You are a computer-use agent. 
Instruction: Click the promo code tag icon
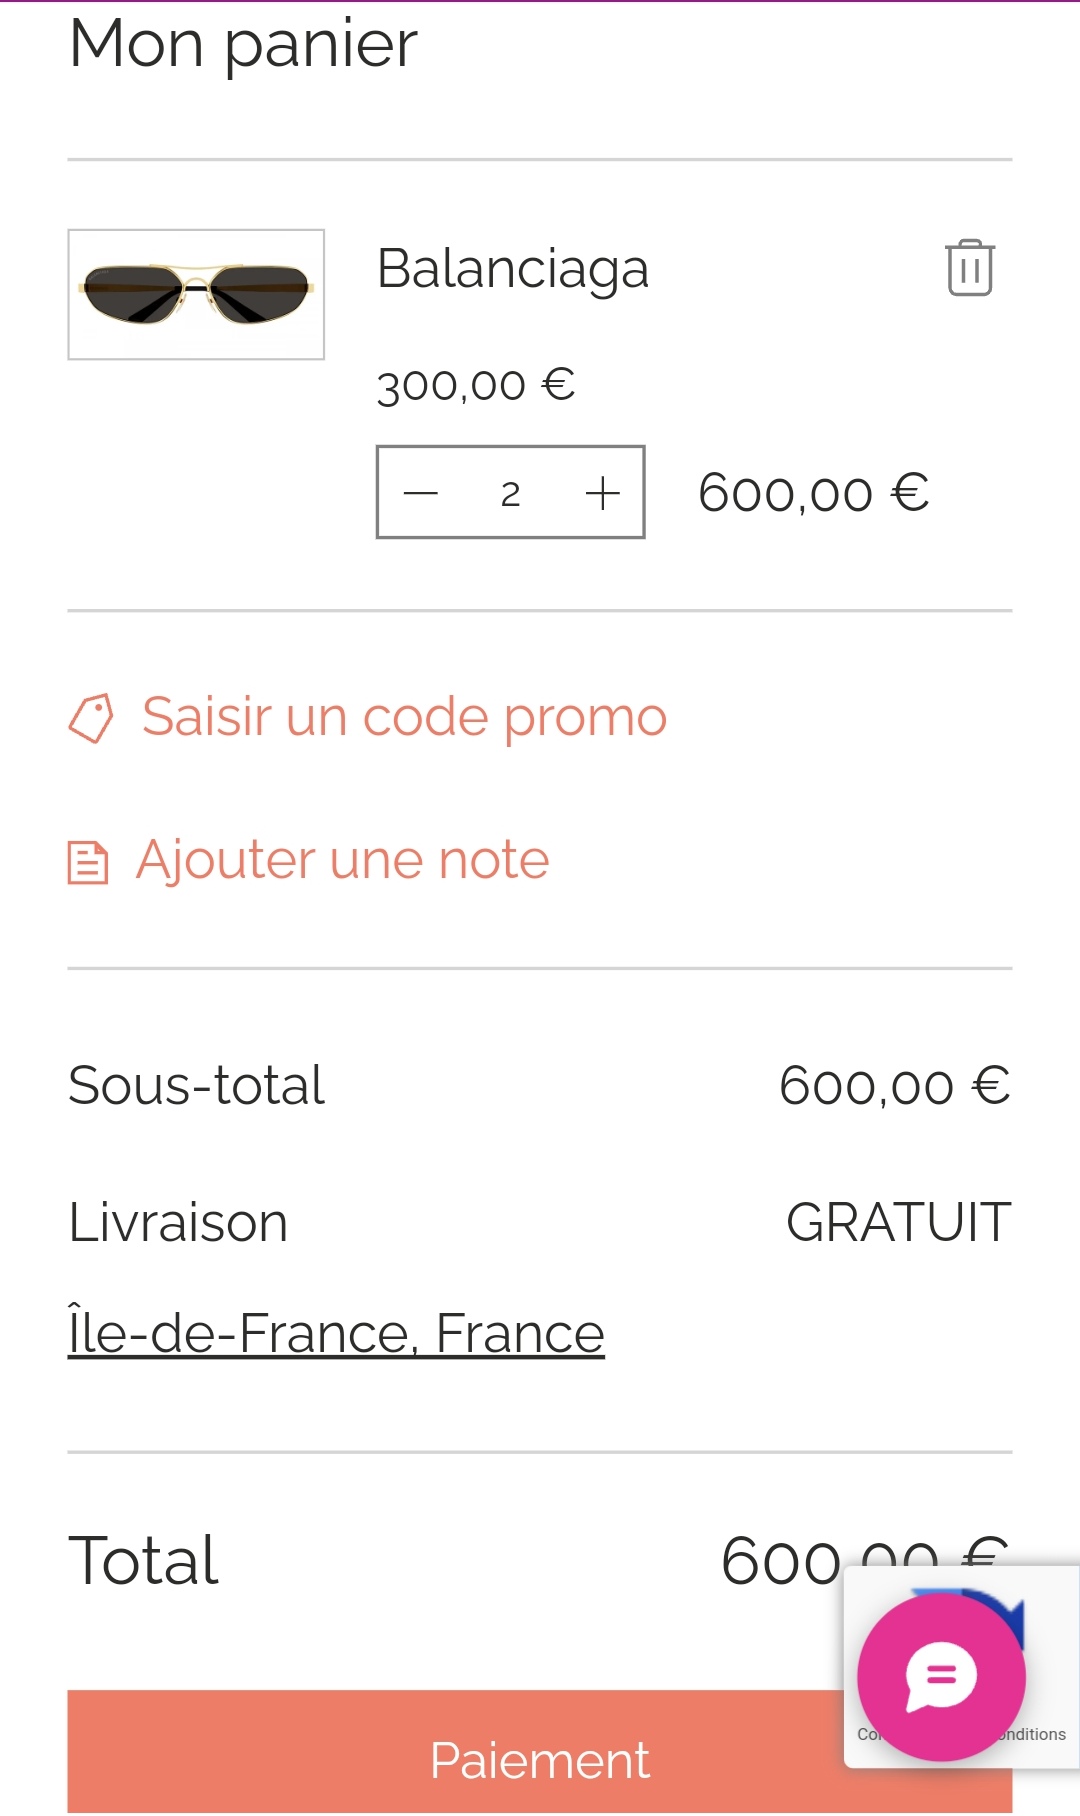pyautogui.click(x=91, y=718)
